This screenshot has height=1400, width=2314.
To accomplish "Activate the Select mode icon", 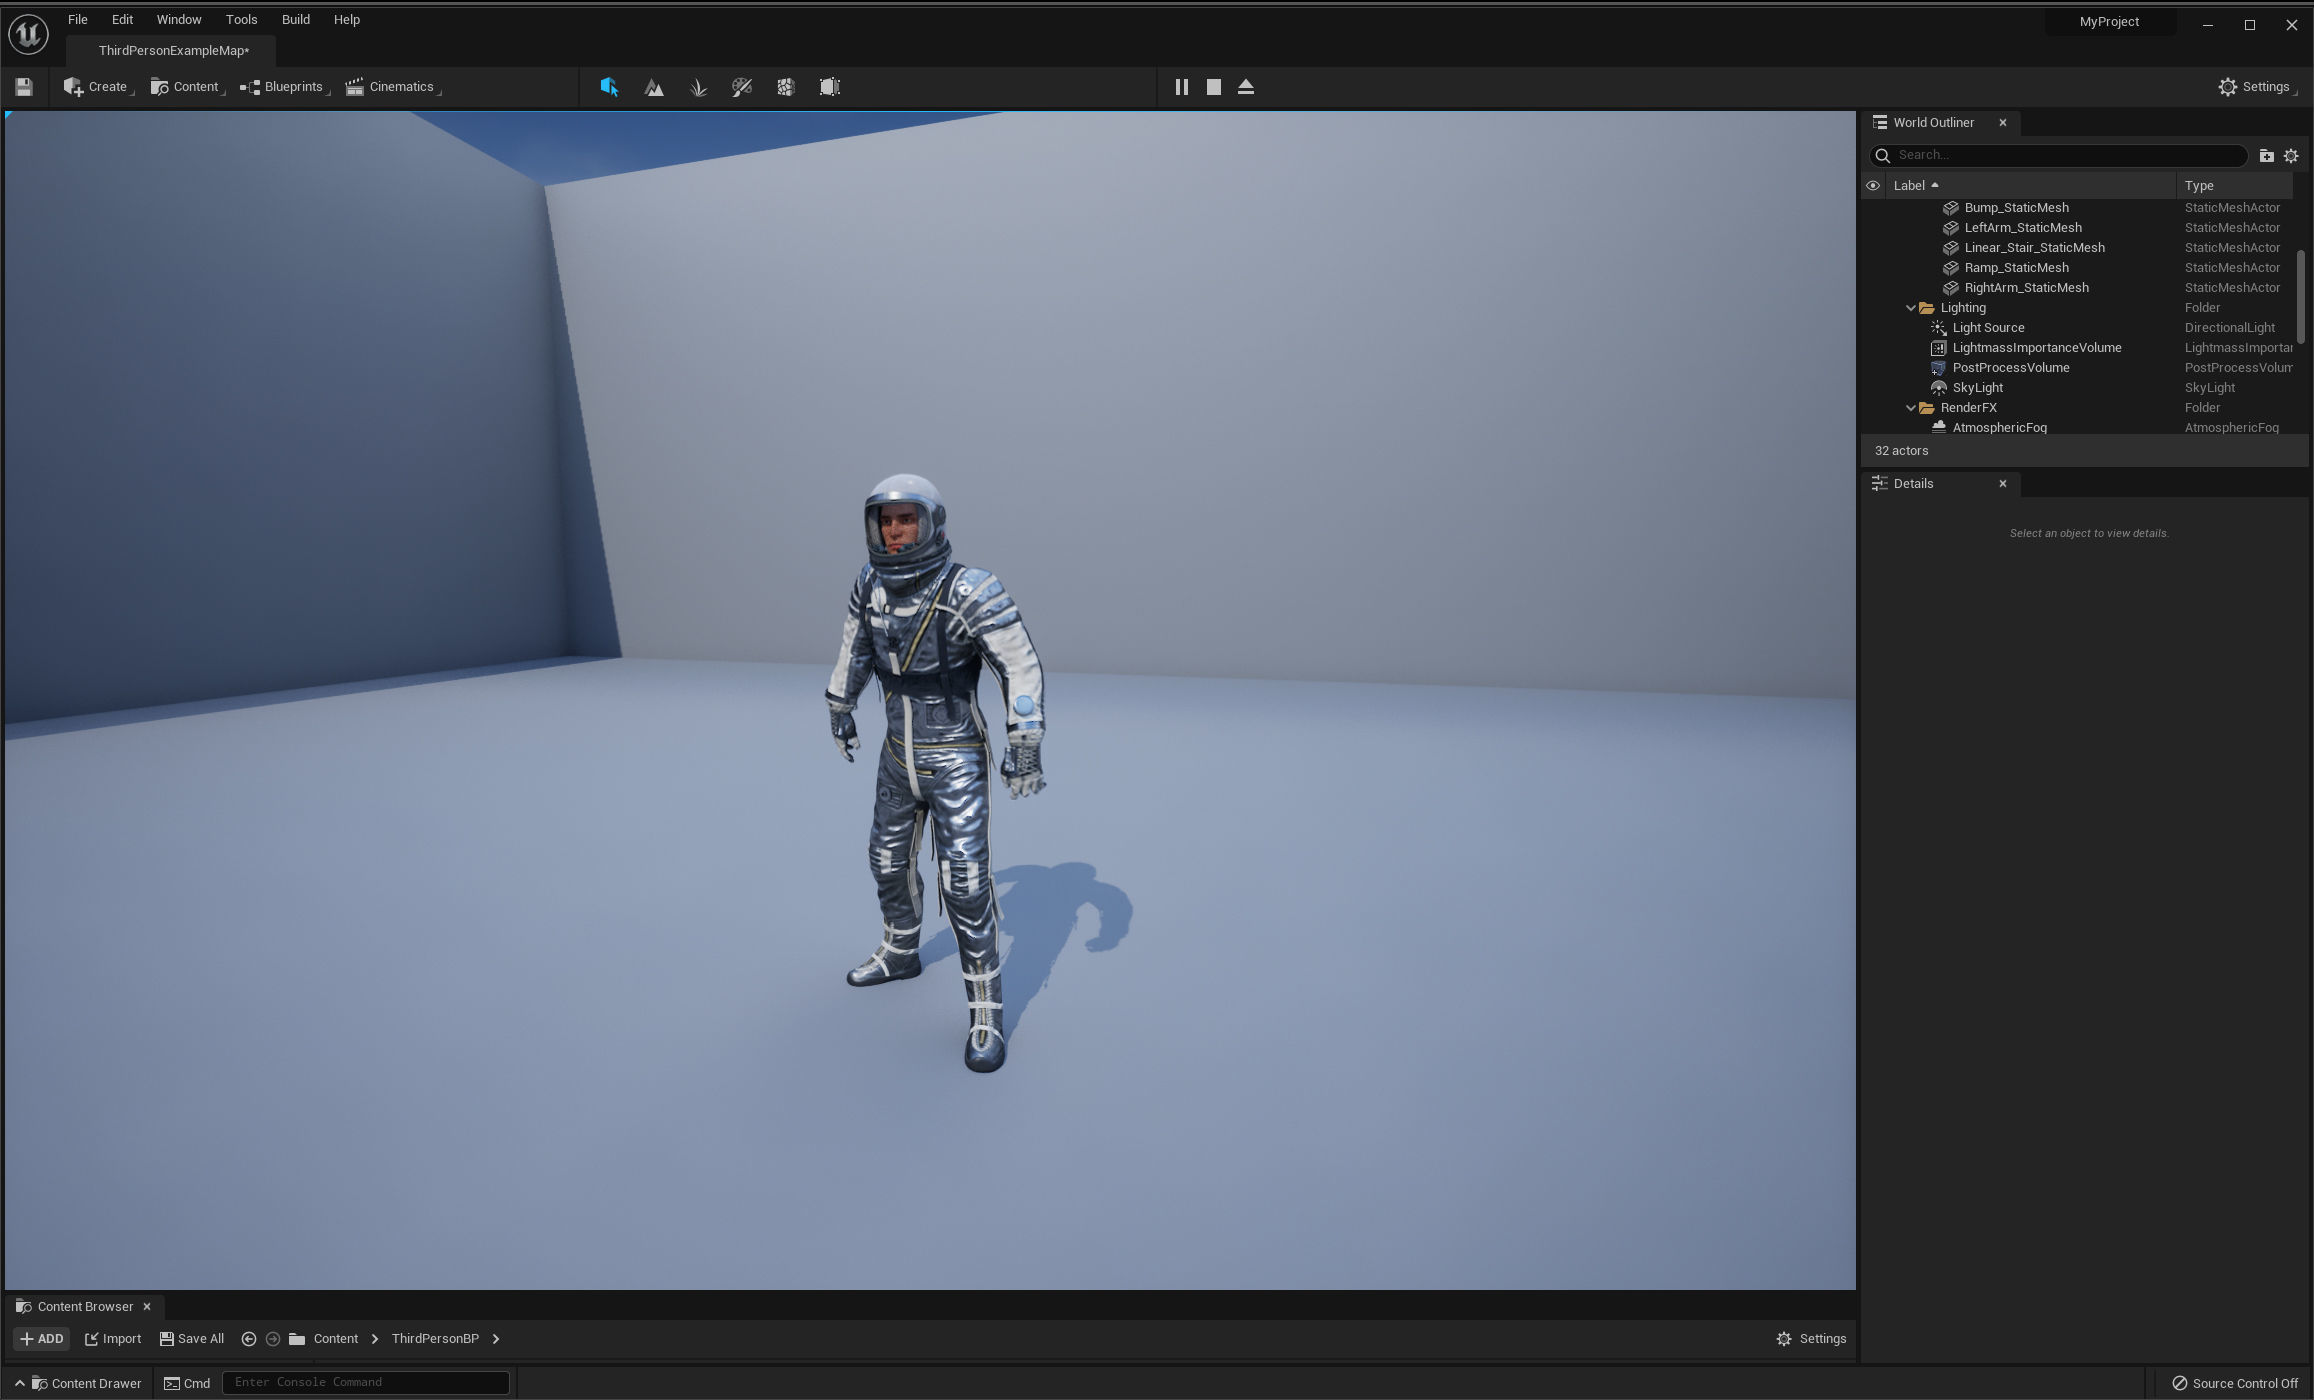I will coord(609,87).
